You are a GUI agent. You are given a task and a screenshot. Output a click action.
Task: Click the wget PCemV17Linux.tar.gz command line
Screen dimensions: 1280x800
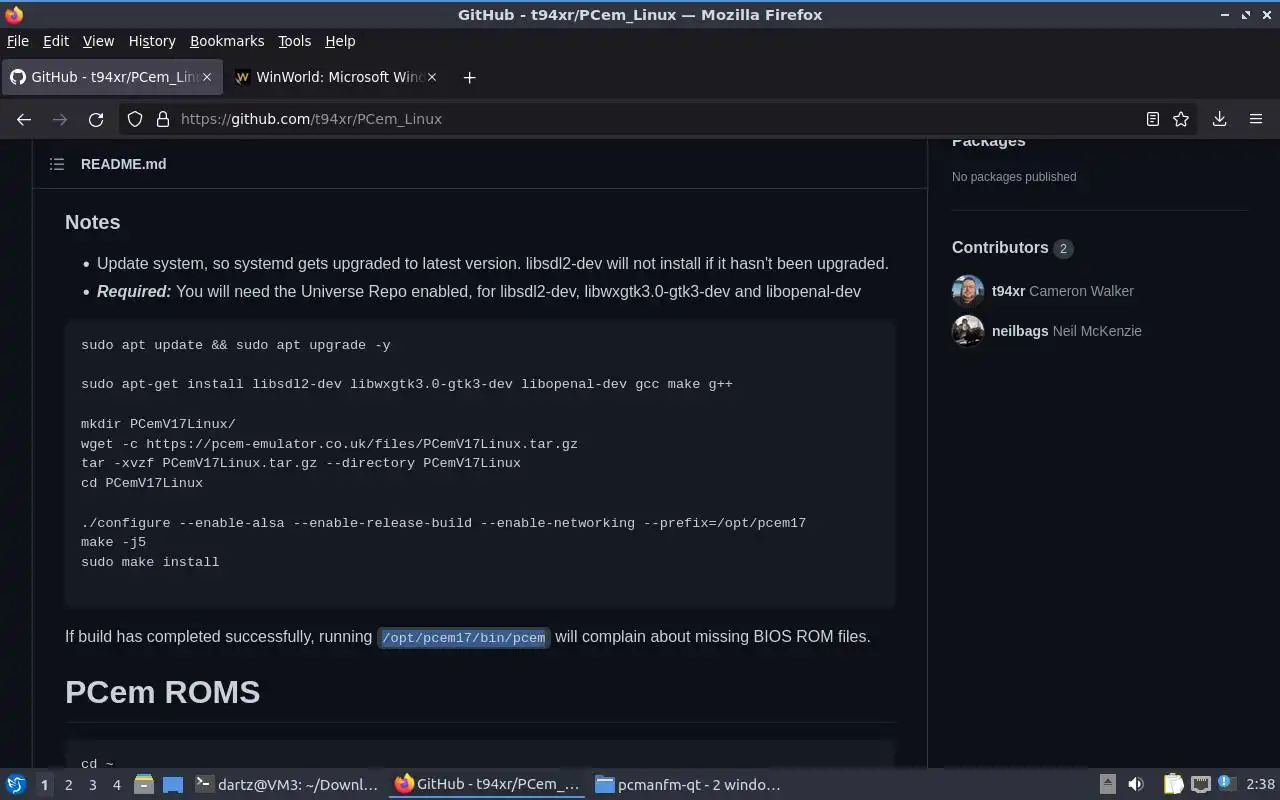pyautogui.click(x=329, y=444)
